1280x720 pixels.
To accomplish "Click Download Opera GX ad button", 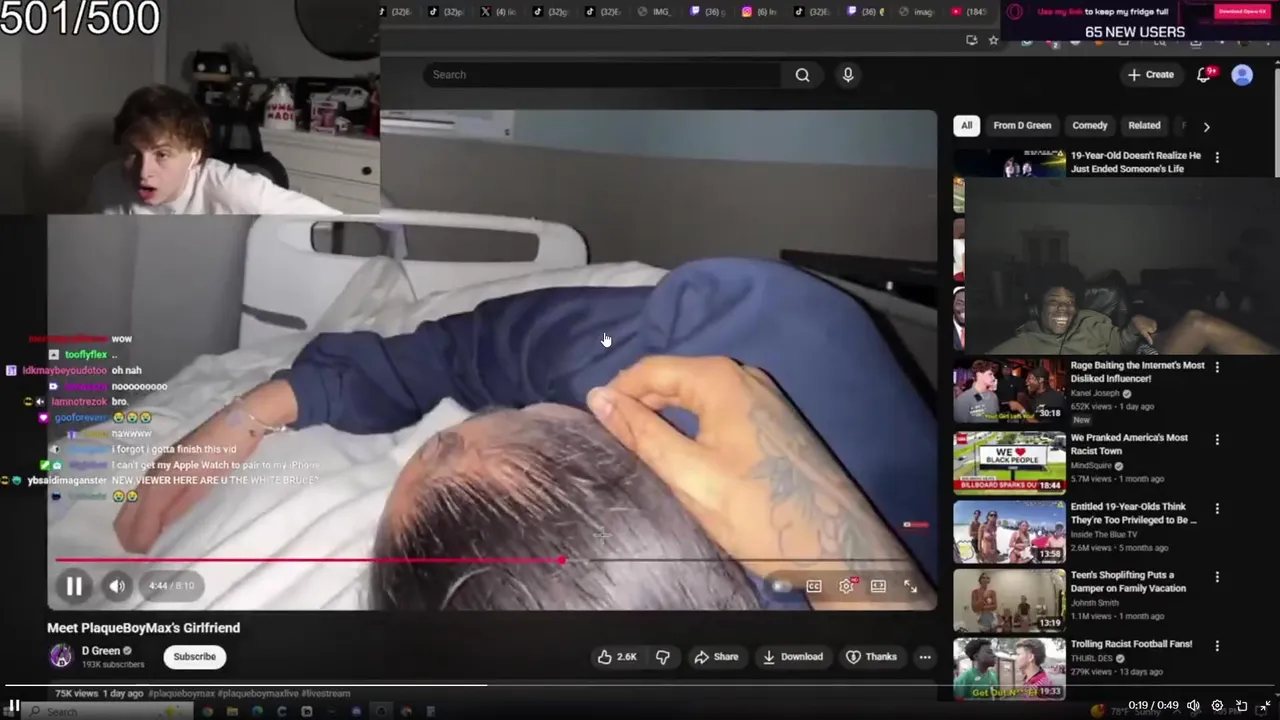I will 1241,12.
